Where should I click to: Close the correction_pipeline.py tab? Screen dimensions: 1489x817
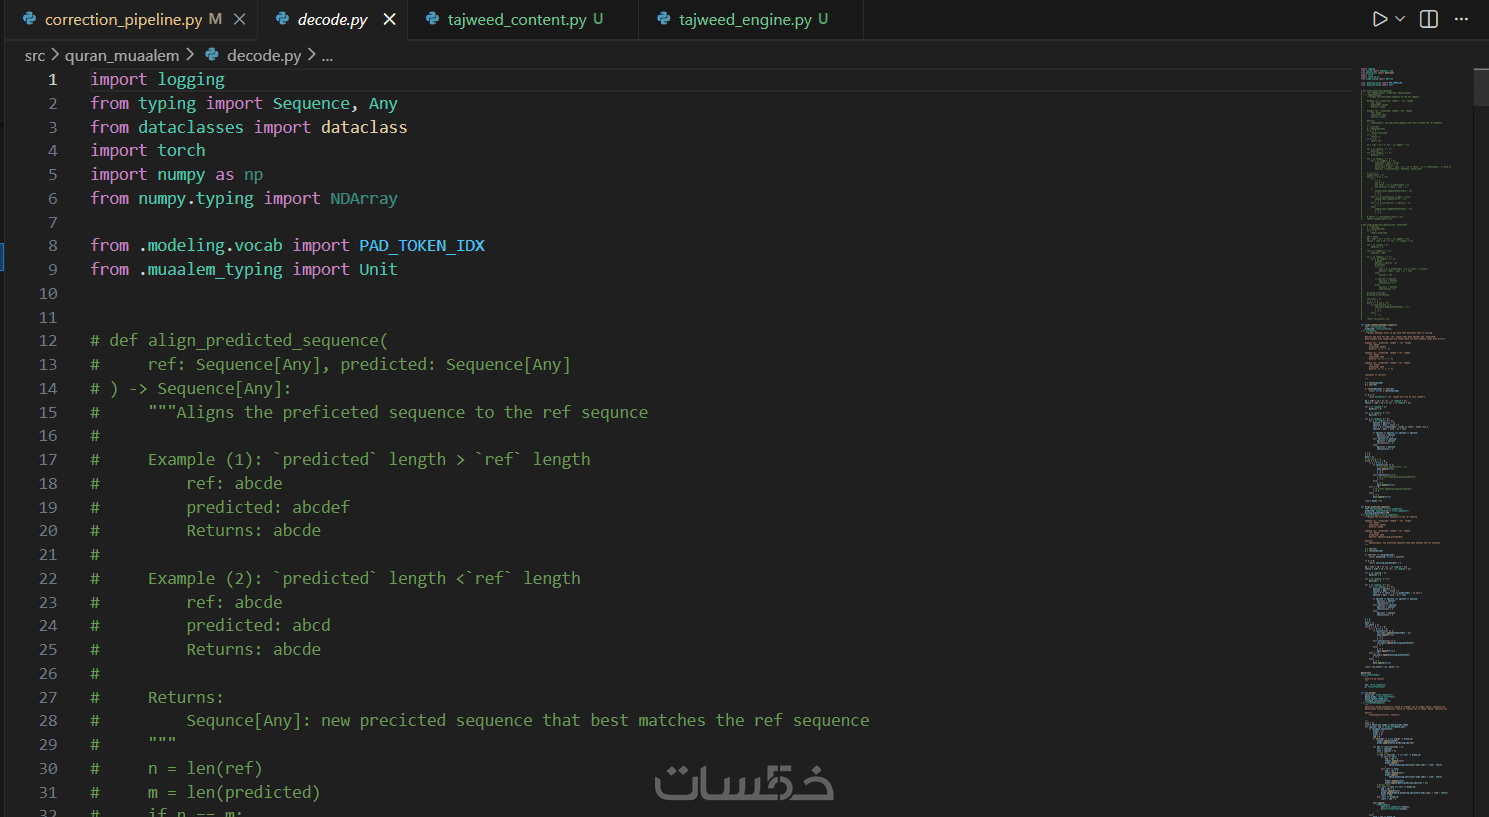tap(240, 19)
